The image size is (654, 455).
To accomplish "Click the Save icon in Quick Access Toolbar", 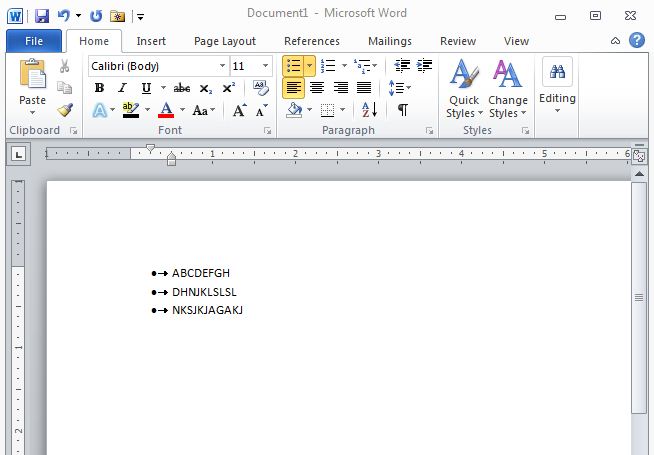I will (x=42, y=16).
